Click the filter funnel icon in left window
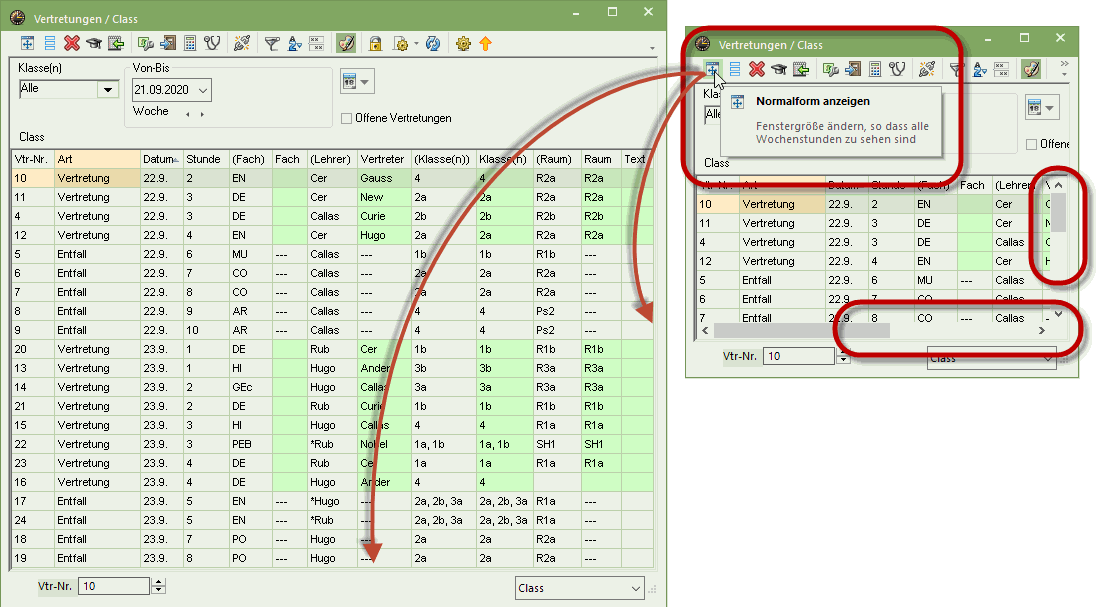 click(272, 44)
